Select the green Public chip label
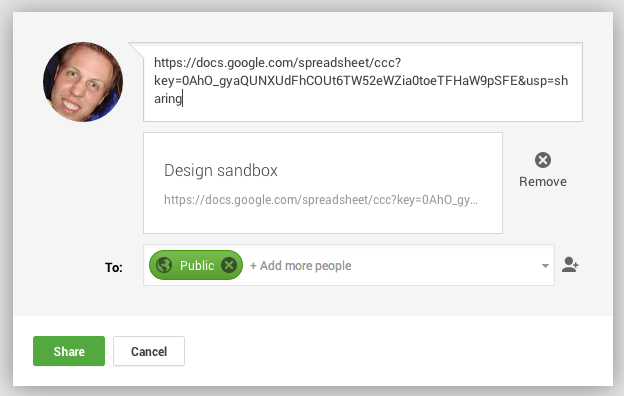 197,265
